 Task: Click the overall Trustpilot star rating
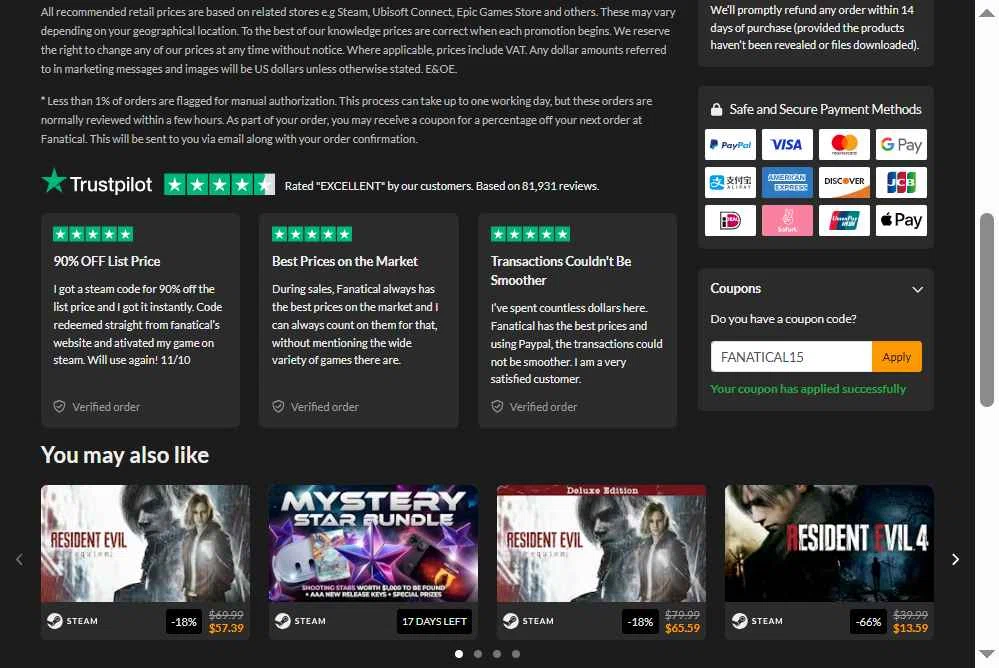click(219, 185)
